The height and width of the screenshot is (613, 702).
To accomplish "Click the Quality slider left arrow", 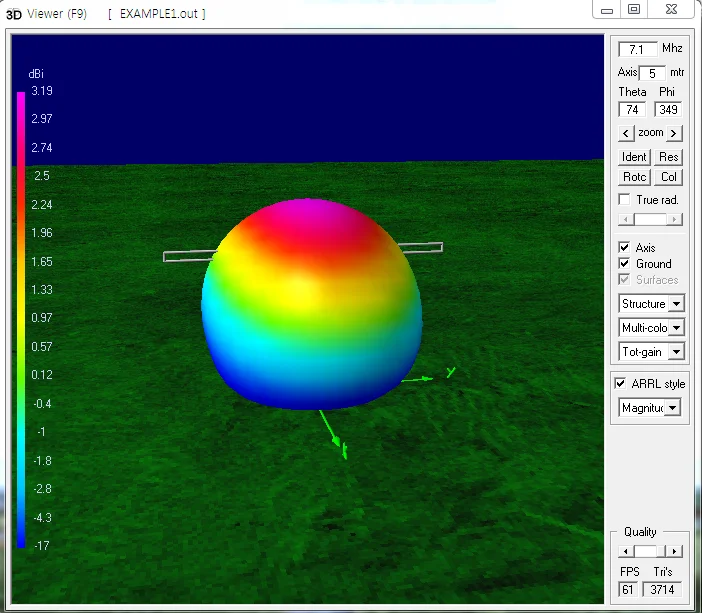I will (625, 551).
